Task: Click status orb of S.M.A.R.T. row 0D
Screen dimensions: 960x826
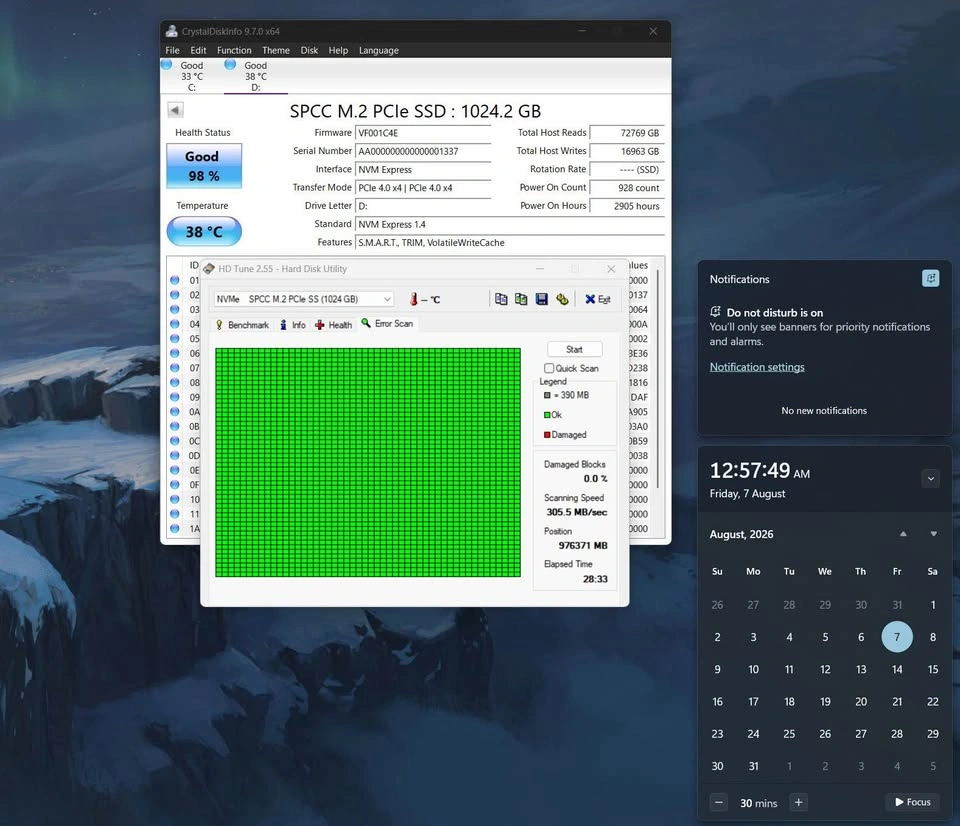Action: [x=174, y=456]
